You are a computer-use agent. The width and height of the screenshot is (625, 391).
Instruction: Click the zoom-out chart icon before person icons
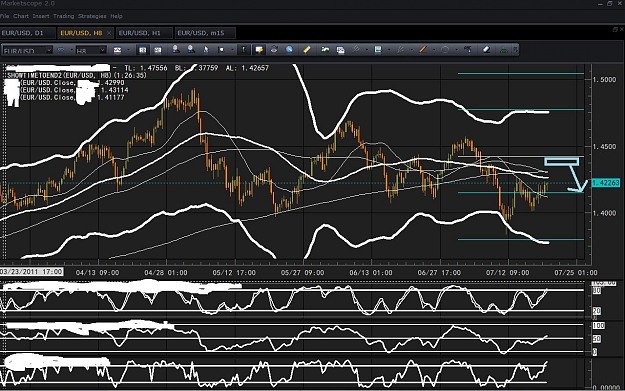(158, 50)
